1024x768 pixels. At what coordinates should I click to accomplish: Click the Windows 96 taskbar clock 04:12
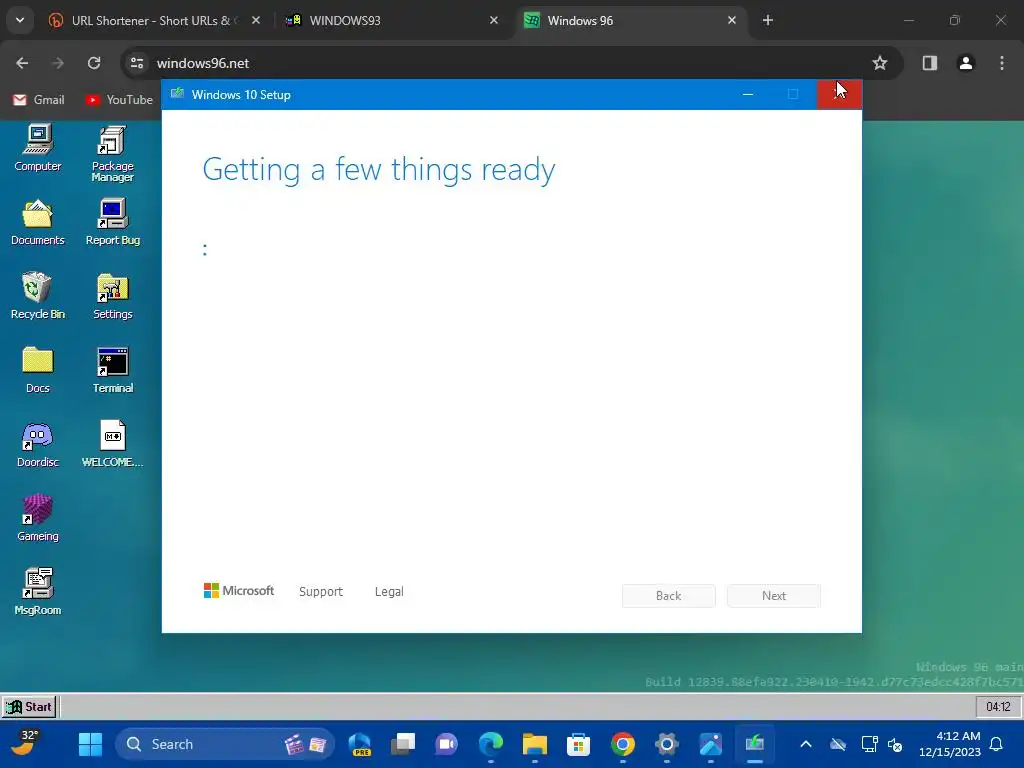998,707
